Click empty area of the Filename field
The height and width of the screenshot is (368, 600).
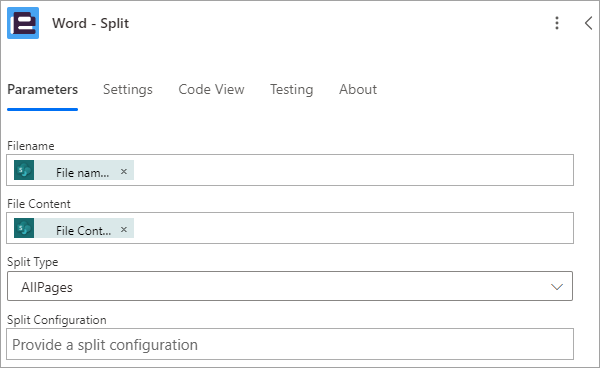coord(352,170)
